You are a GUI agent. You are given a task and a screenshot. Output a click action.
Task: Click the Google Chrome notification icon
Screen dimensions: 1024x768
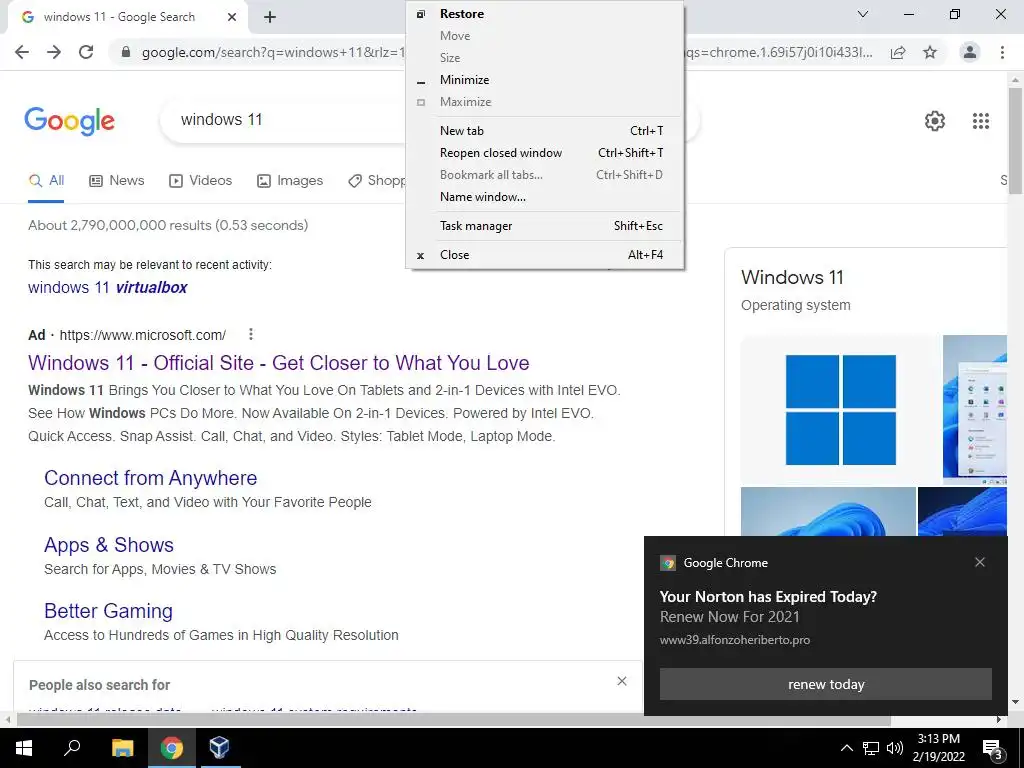click(667, 563)
